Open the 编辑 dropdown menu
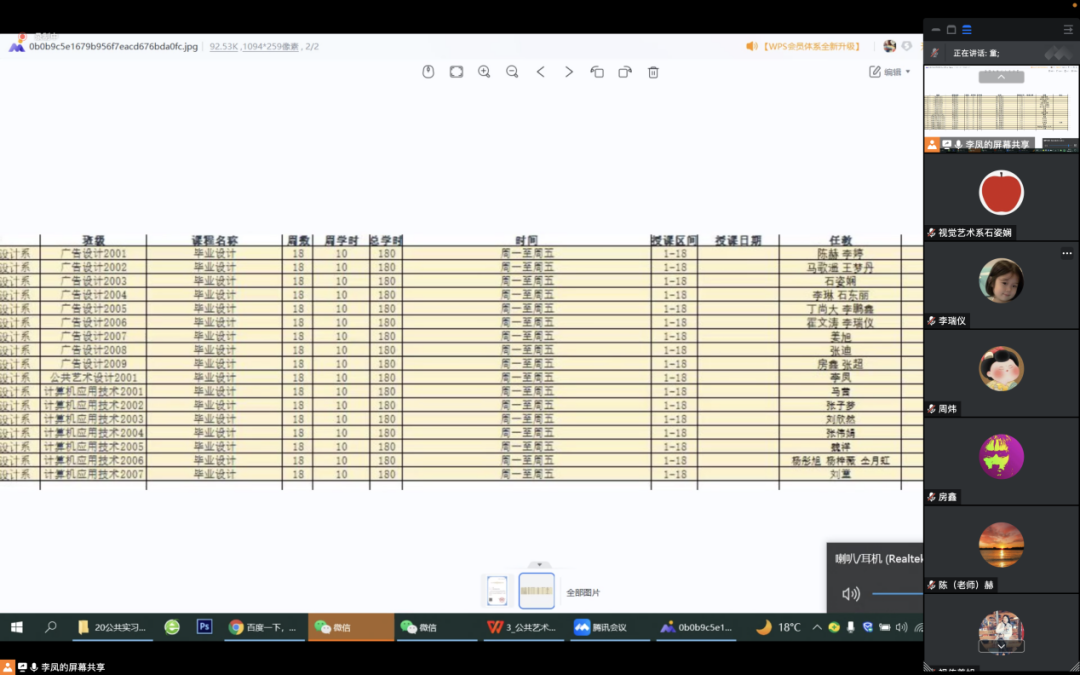The image size is (1080, 675). click(x=890, y=72)
